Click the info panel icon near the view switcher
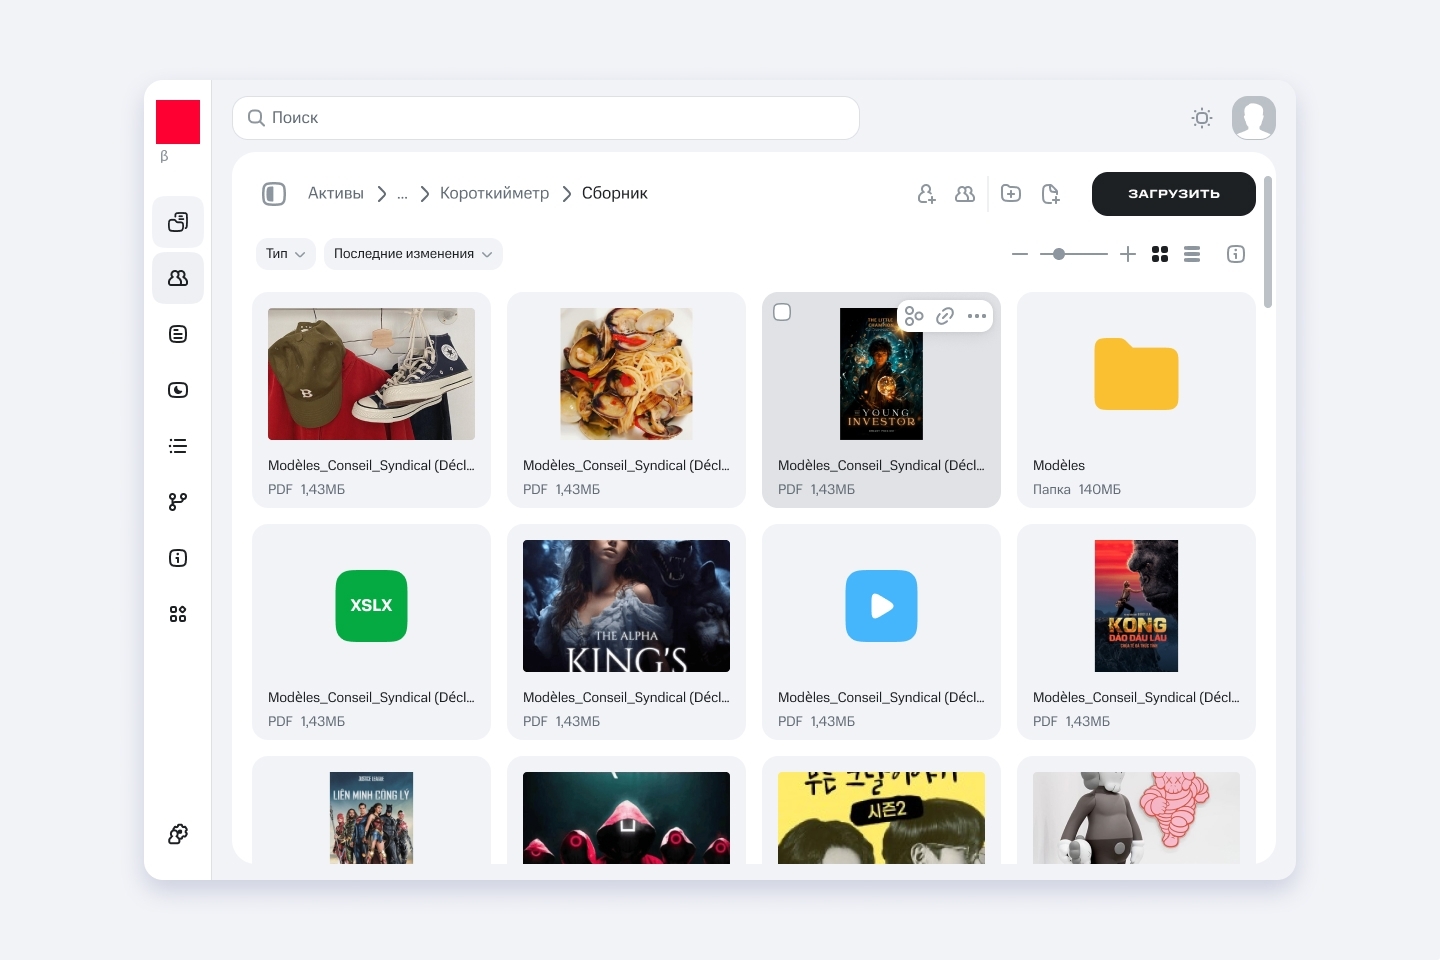 1236,254
